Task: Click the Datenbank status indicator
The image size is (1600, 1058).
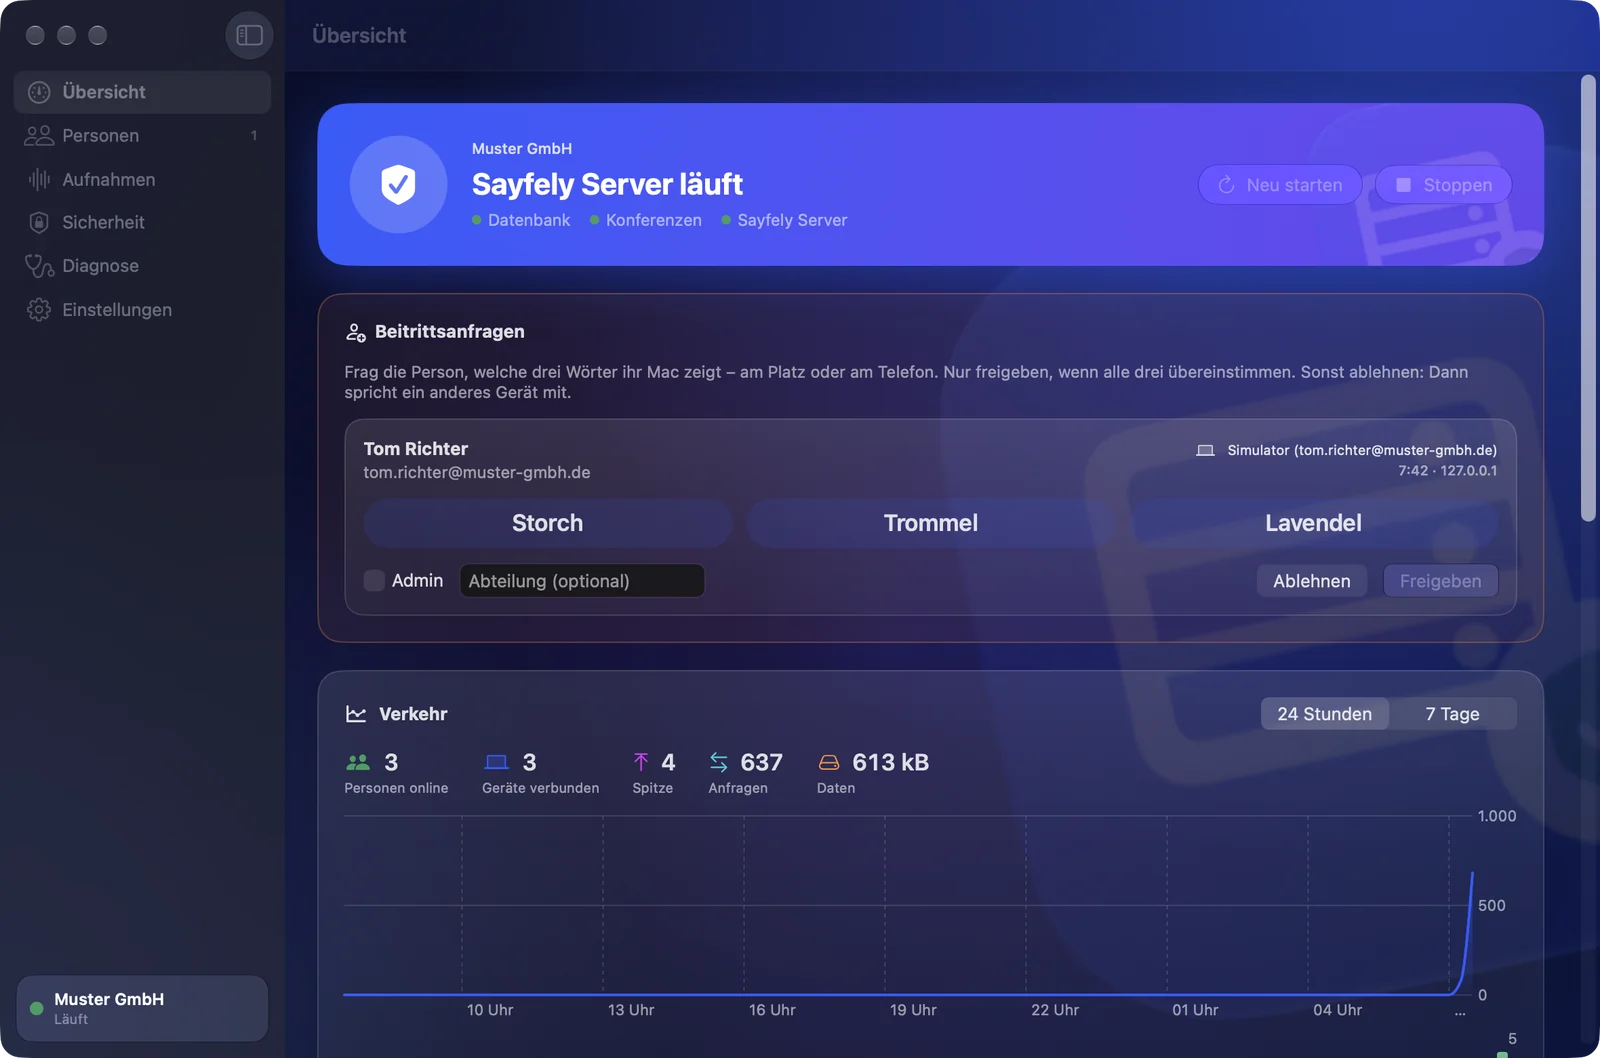Action: tap(521, 220)
